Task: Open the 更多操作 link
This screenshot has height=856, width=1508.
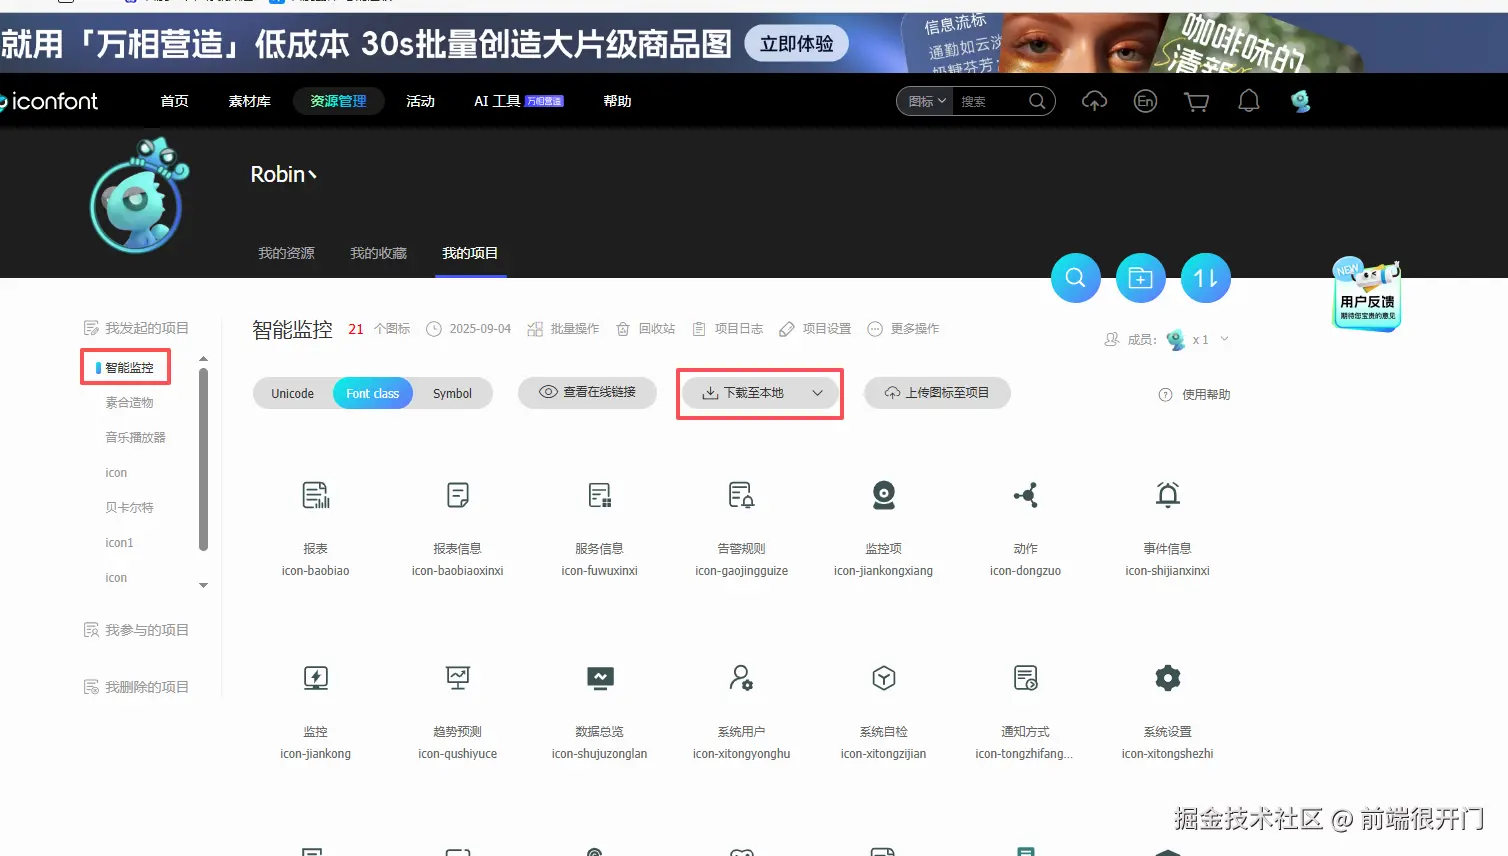Action: point(904,329)
